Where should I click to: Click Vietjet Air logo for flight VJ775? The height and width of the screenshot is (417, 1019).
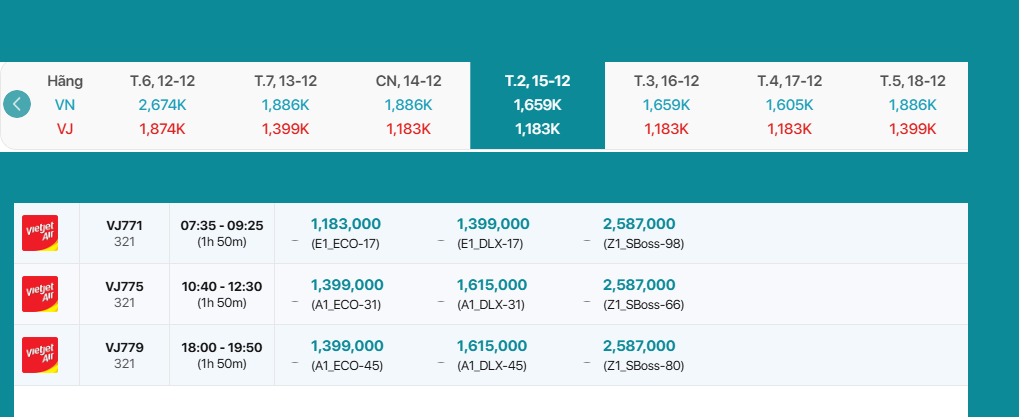pos(40,294)
